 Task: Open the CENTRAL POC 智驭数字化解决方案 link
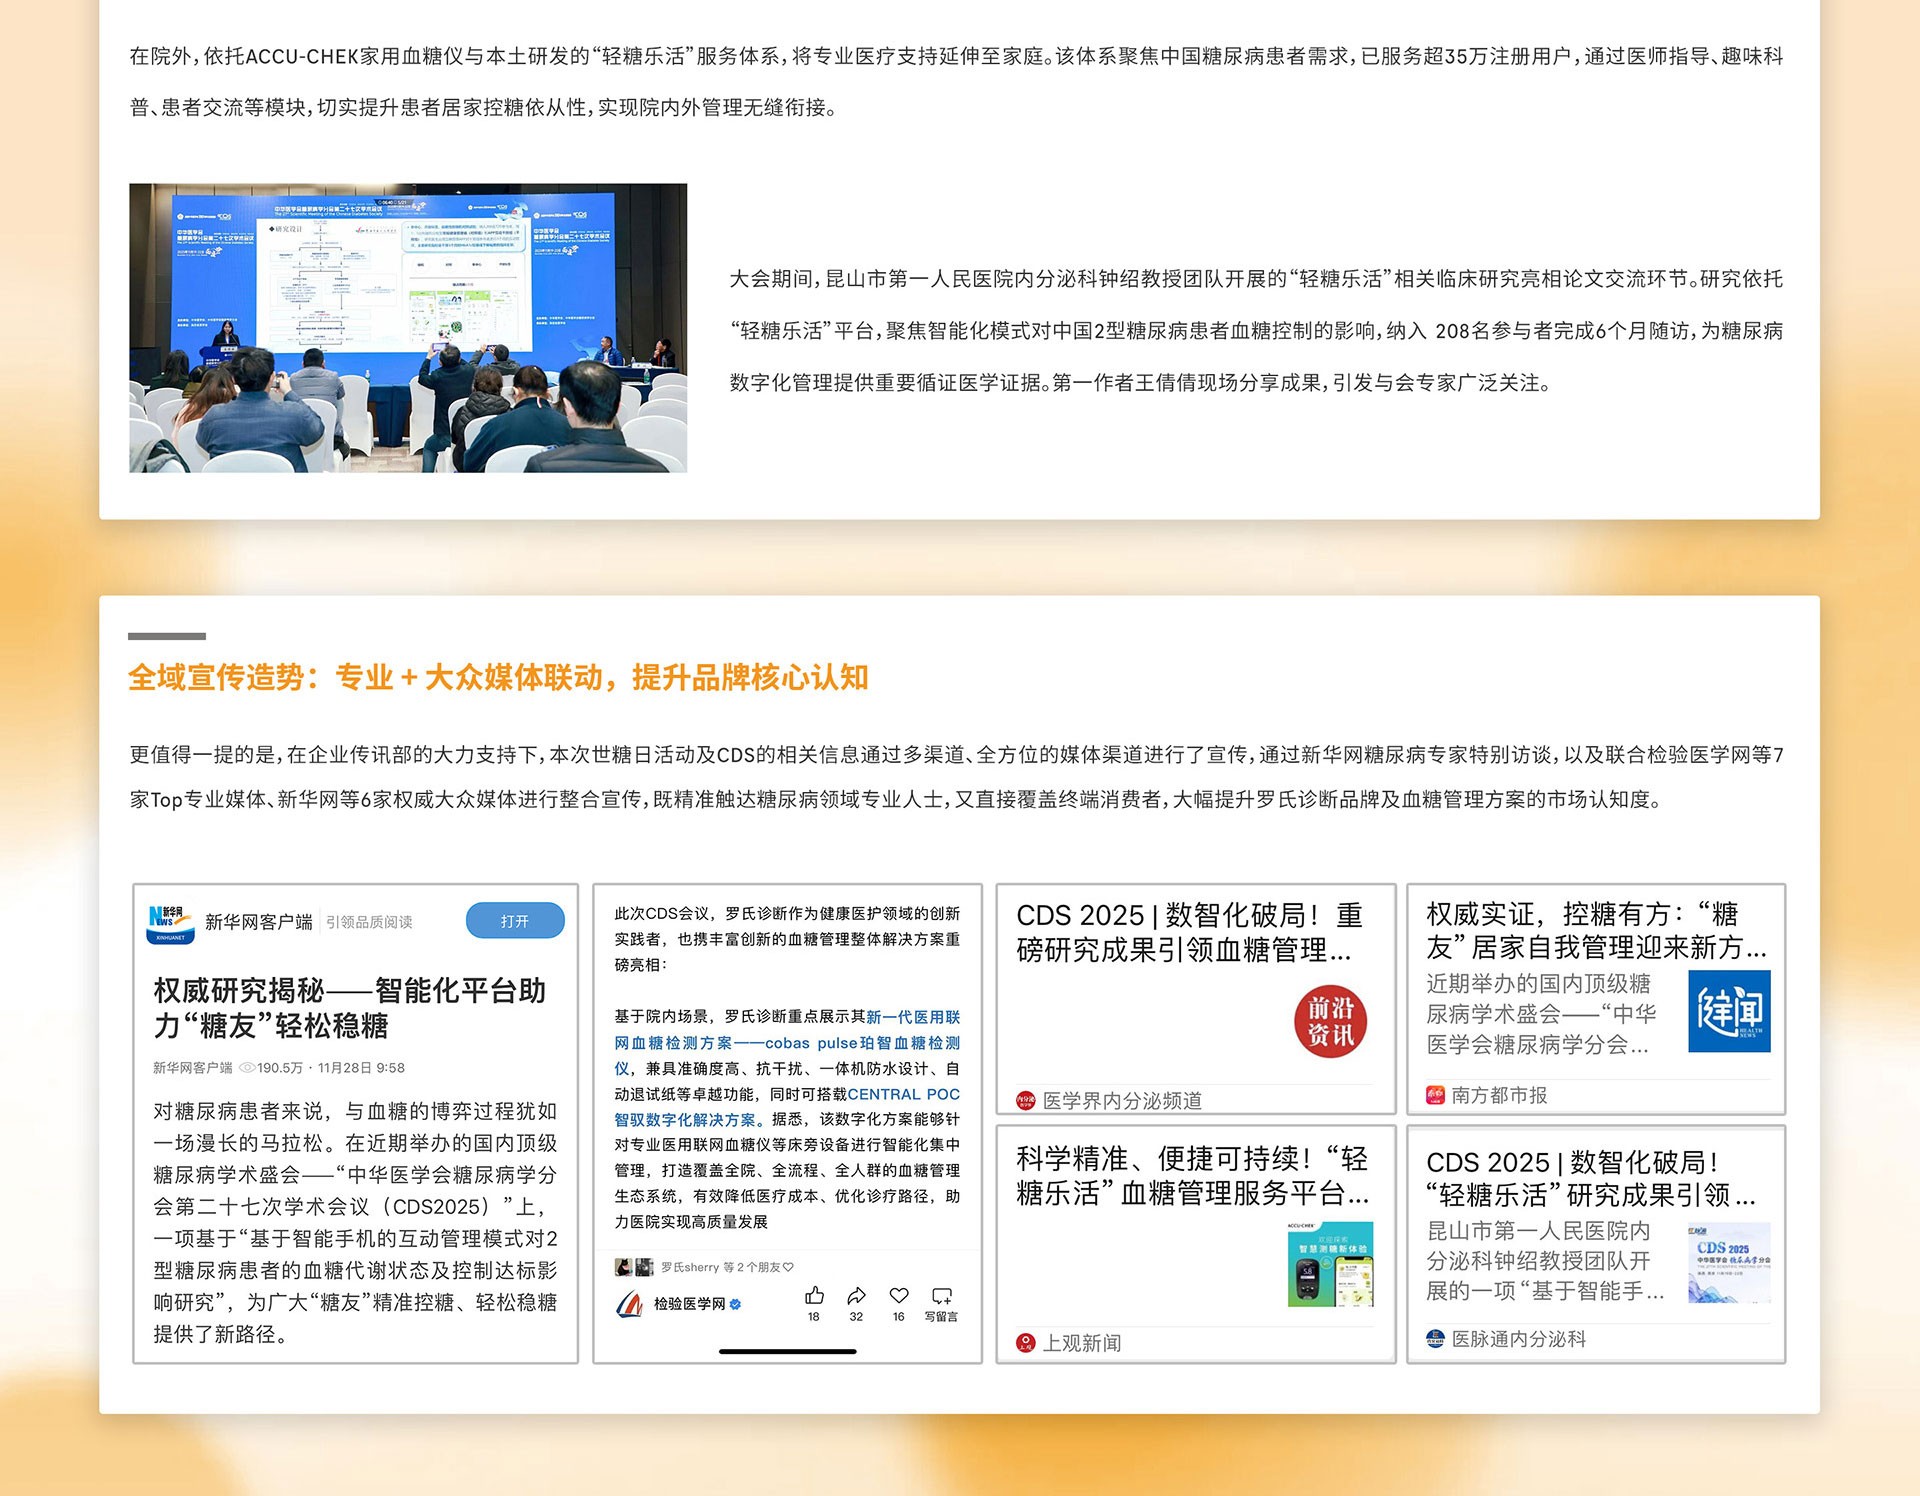902,1094
